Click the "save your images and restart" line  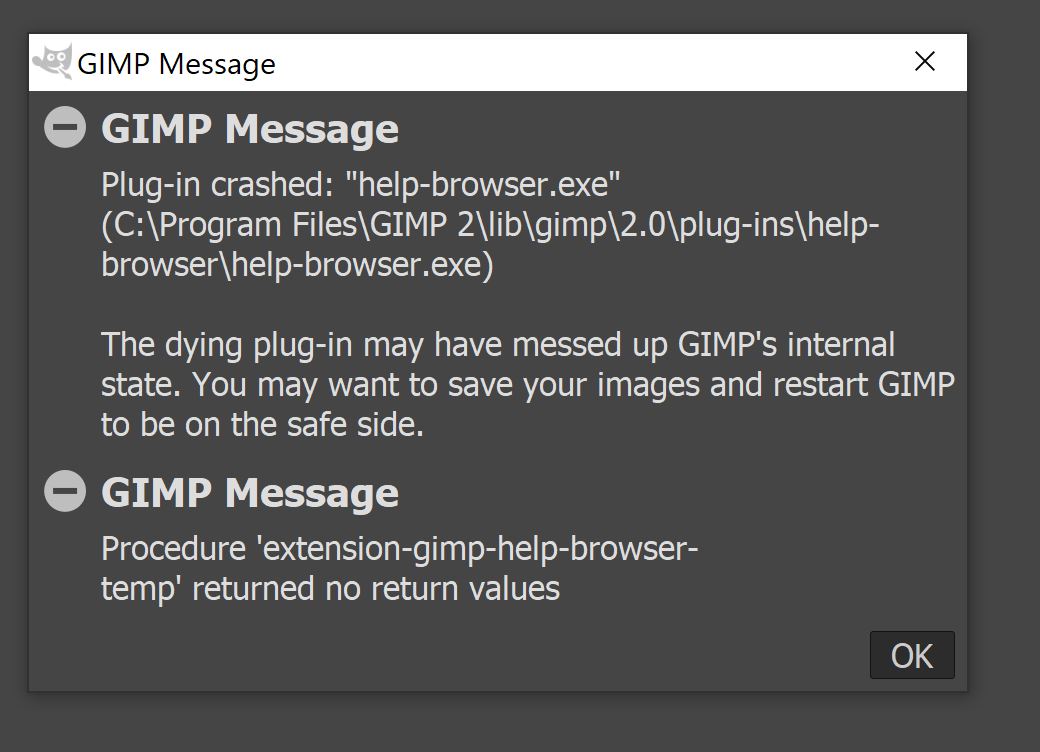pyautogui.click(x=528, y=385)
